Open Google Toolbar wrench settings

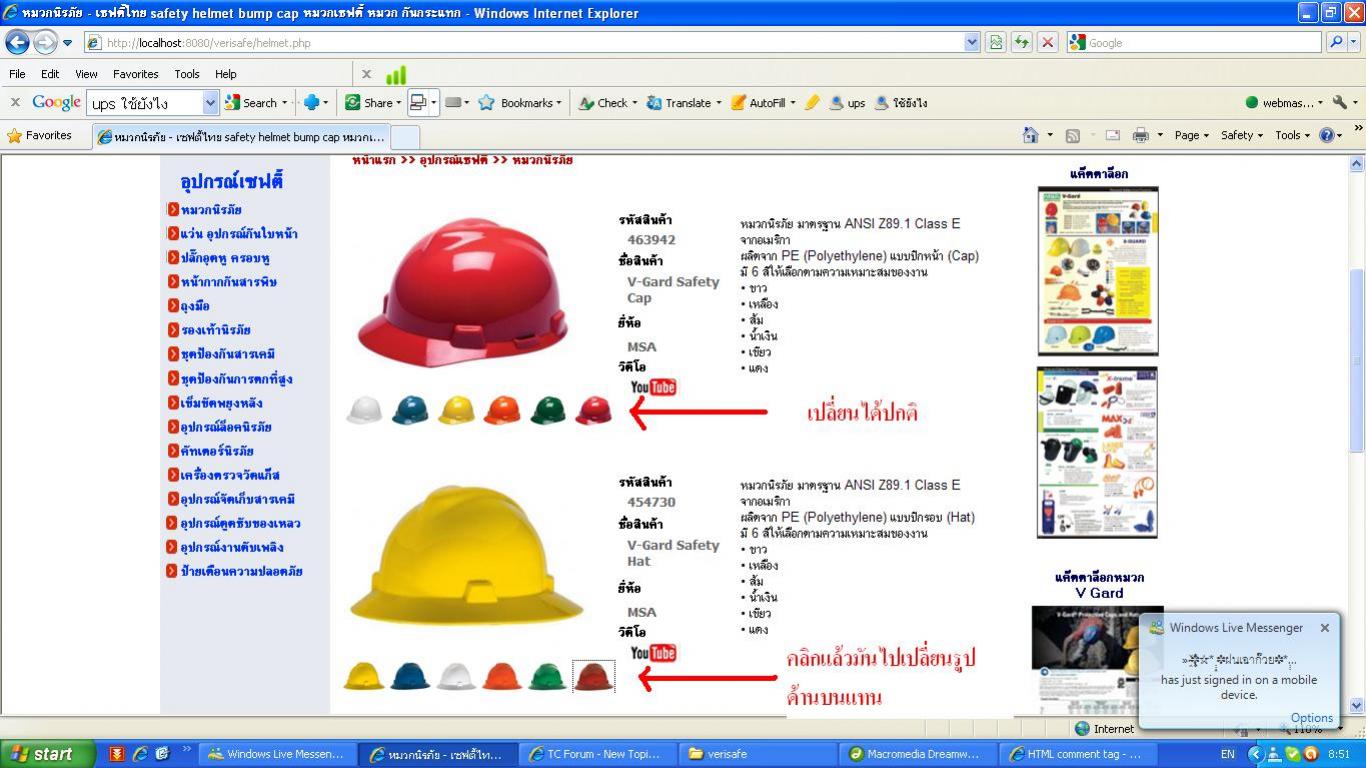[1339, 102]
